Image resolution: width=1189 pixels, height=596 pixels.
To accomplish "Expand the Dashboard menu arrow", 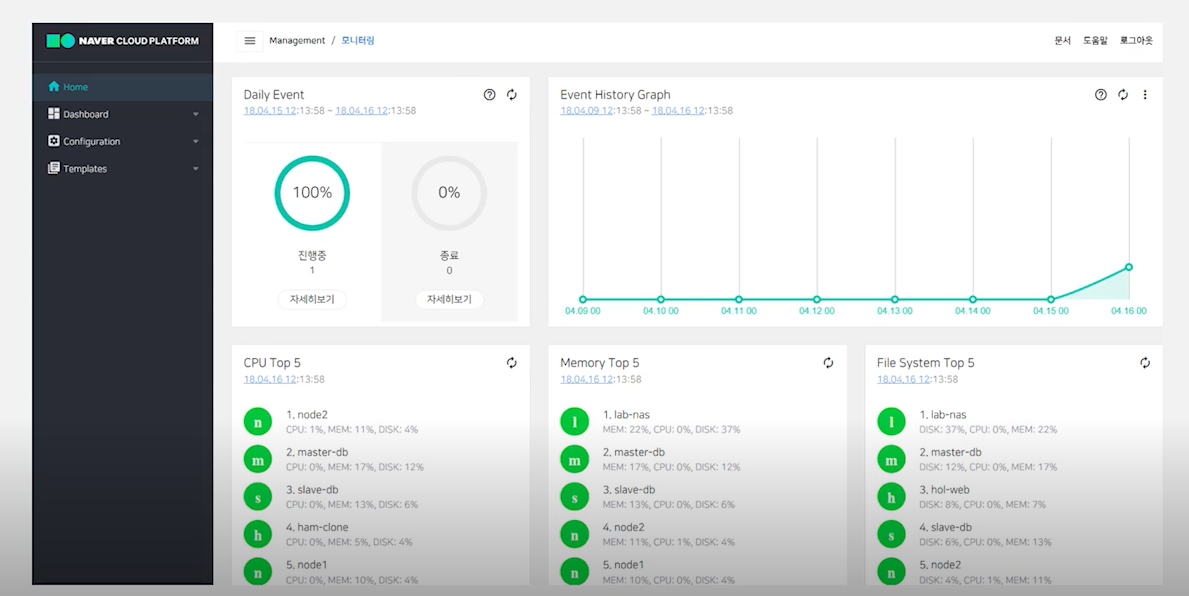I will (196, 114).
